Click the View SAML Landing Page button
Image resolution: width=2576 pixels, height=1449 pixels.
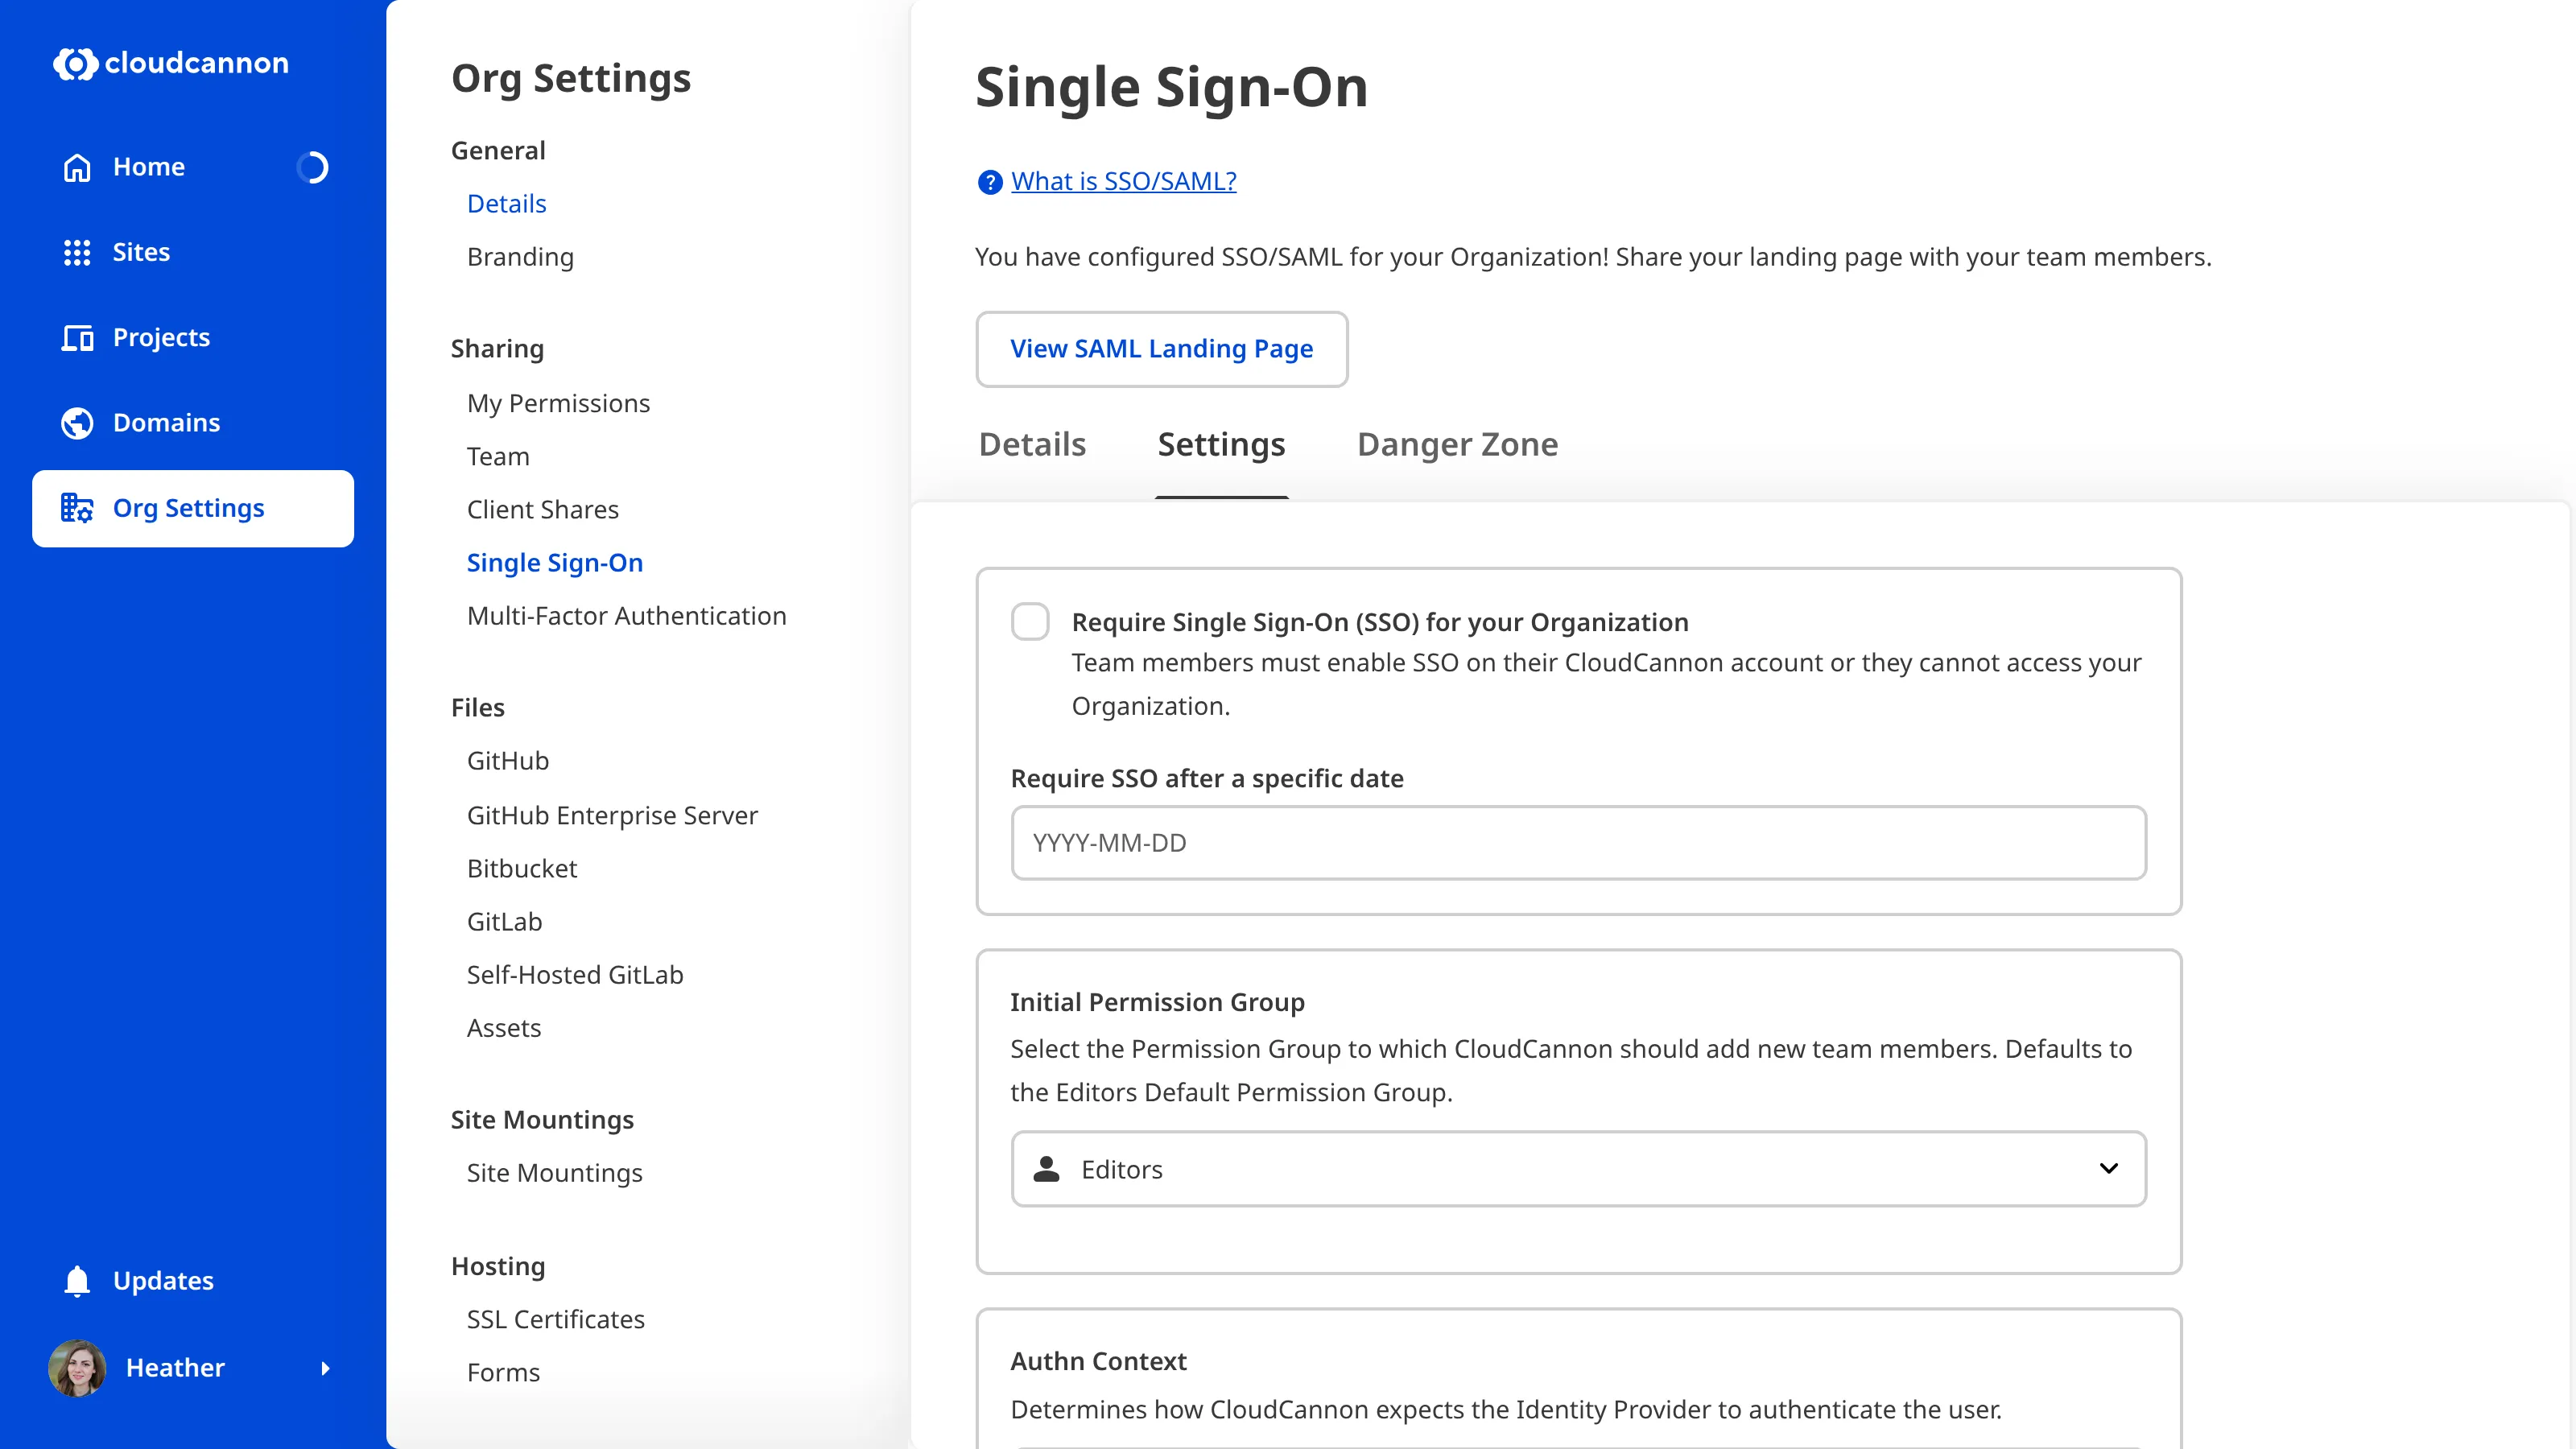(x=1161, y=349)
